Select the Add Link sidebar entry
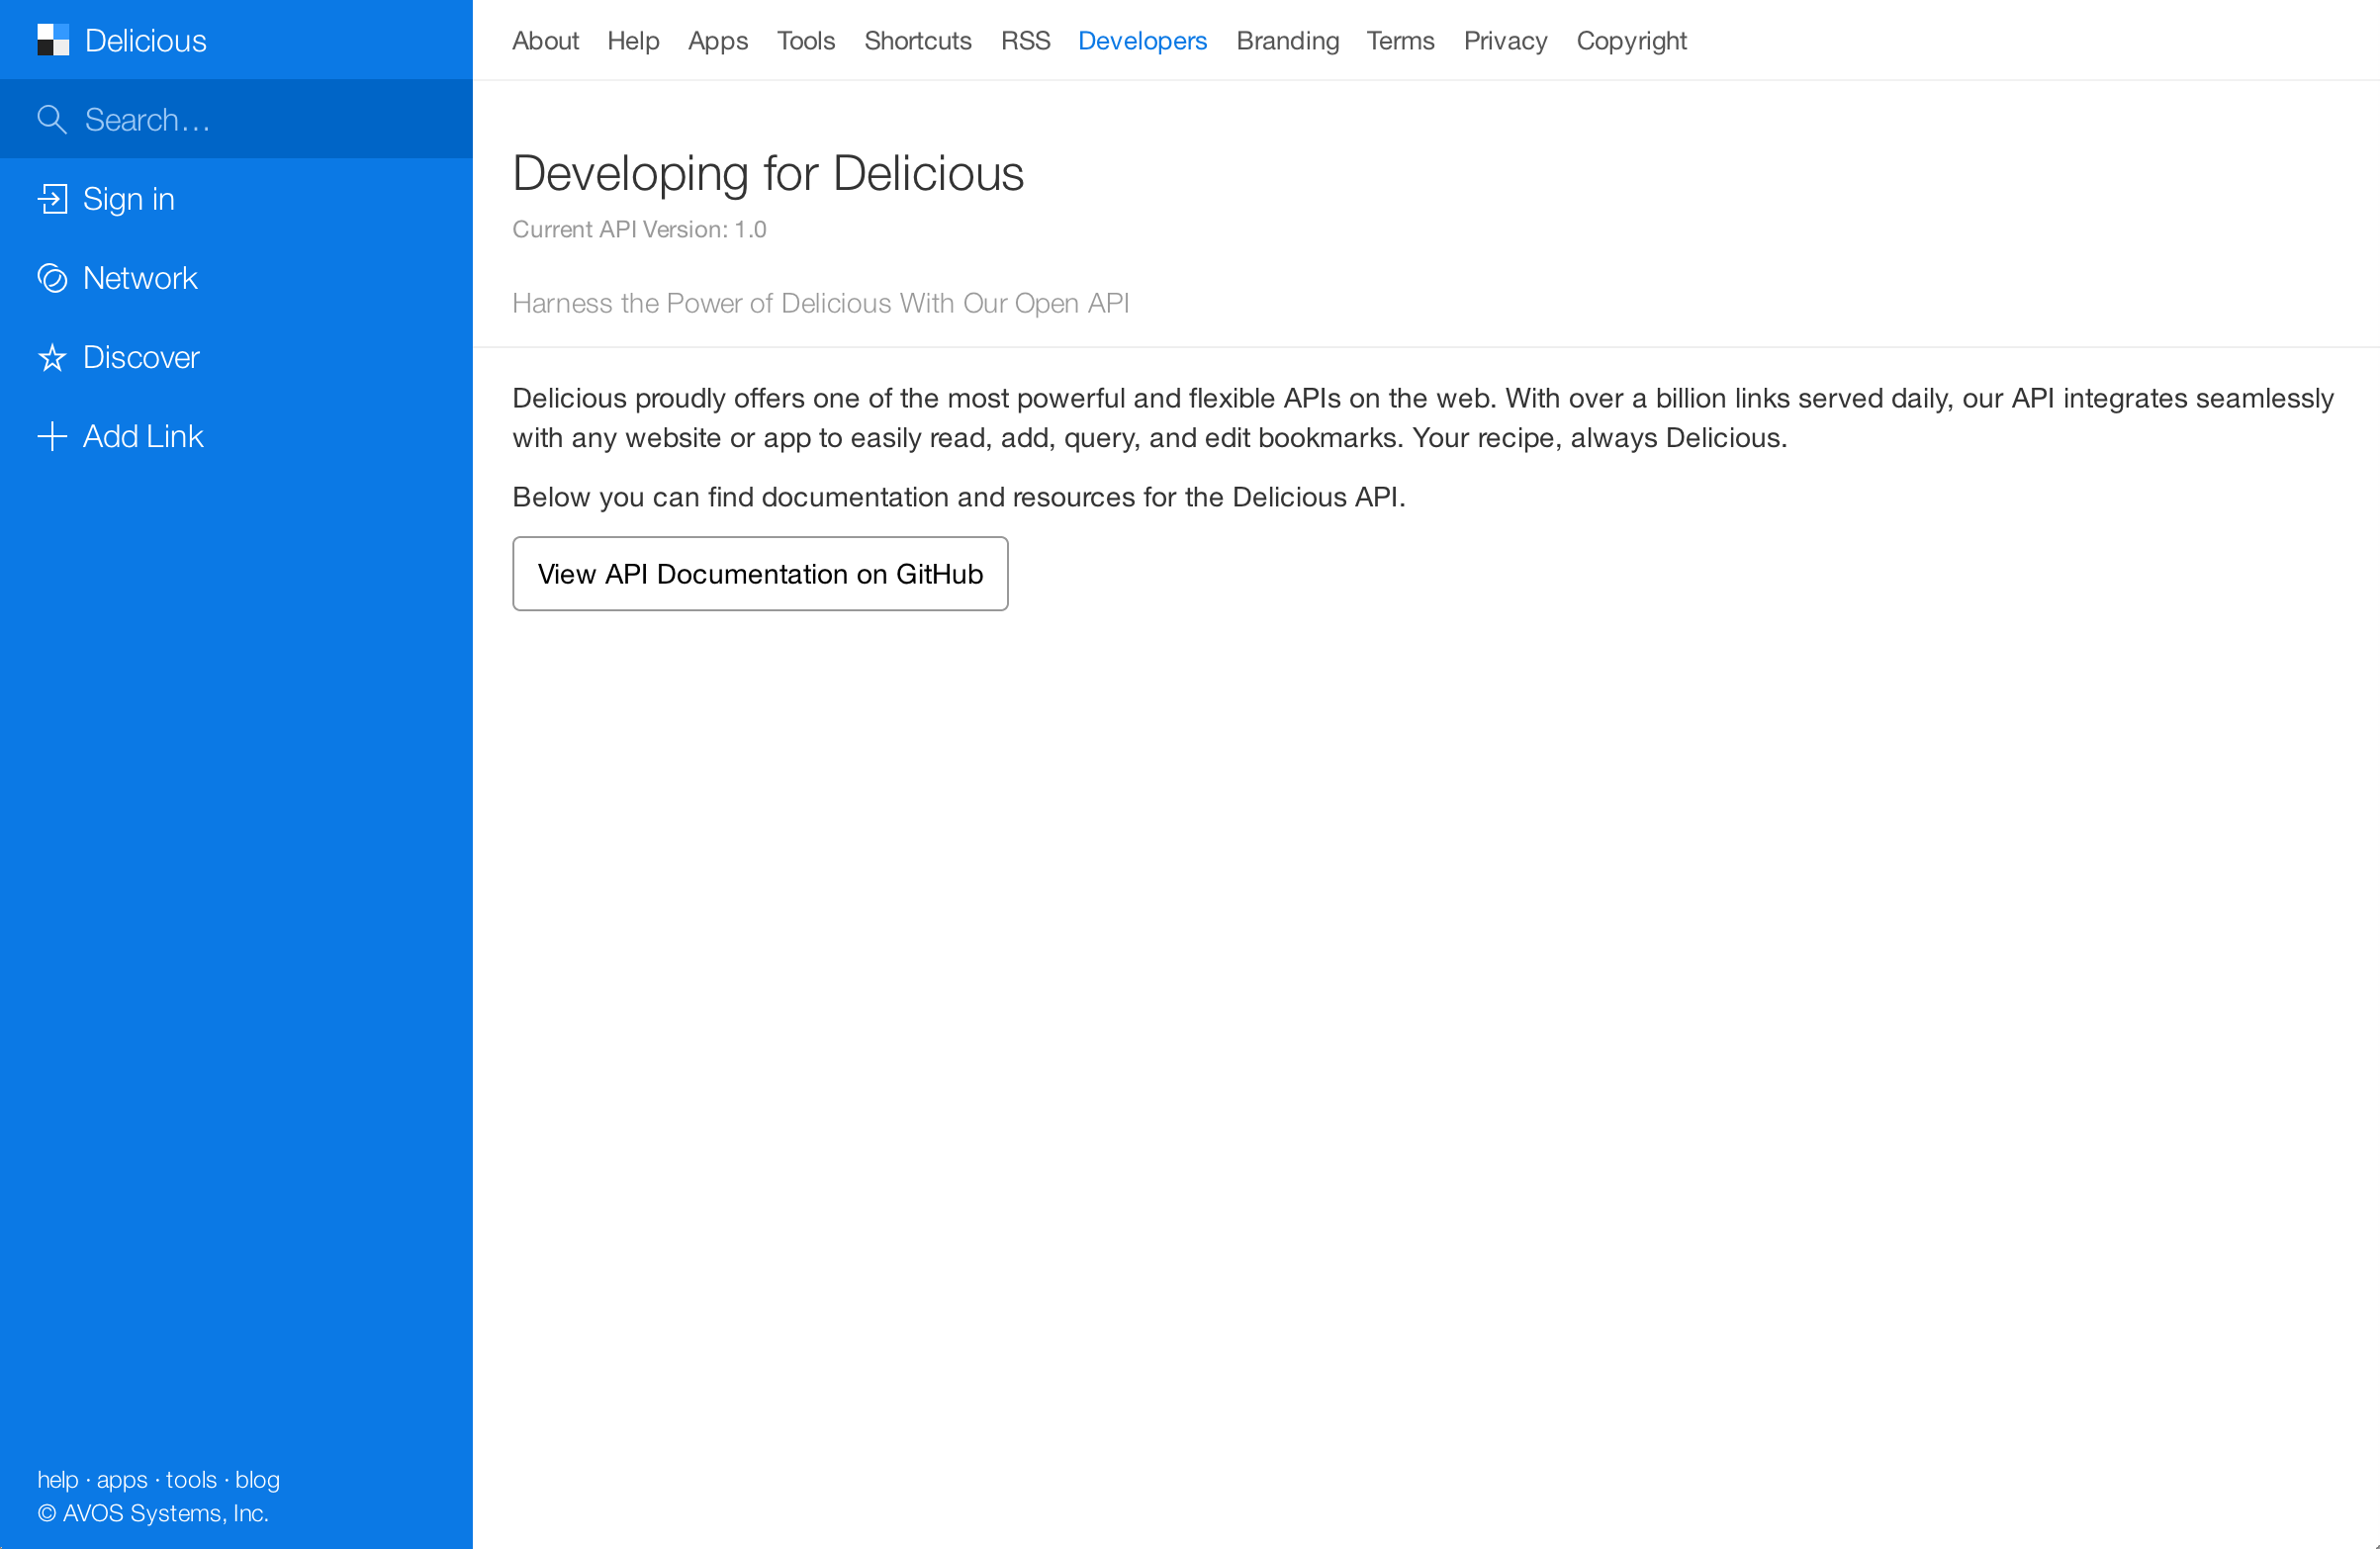 [x=143, y=436]
